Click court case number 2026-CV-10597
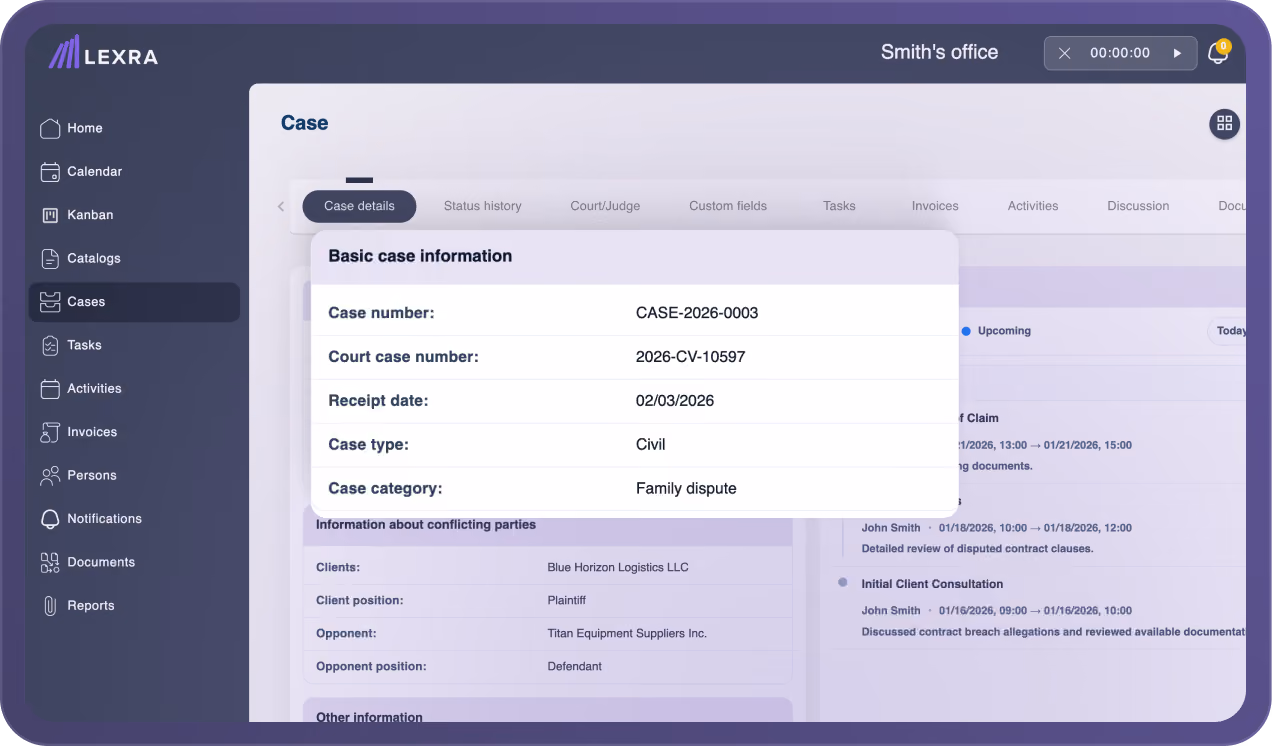The image size is (1272, 746). point(691,357)
